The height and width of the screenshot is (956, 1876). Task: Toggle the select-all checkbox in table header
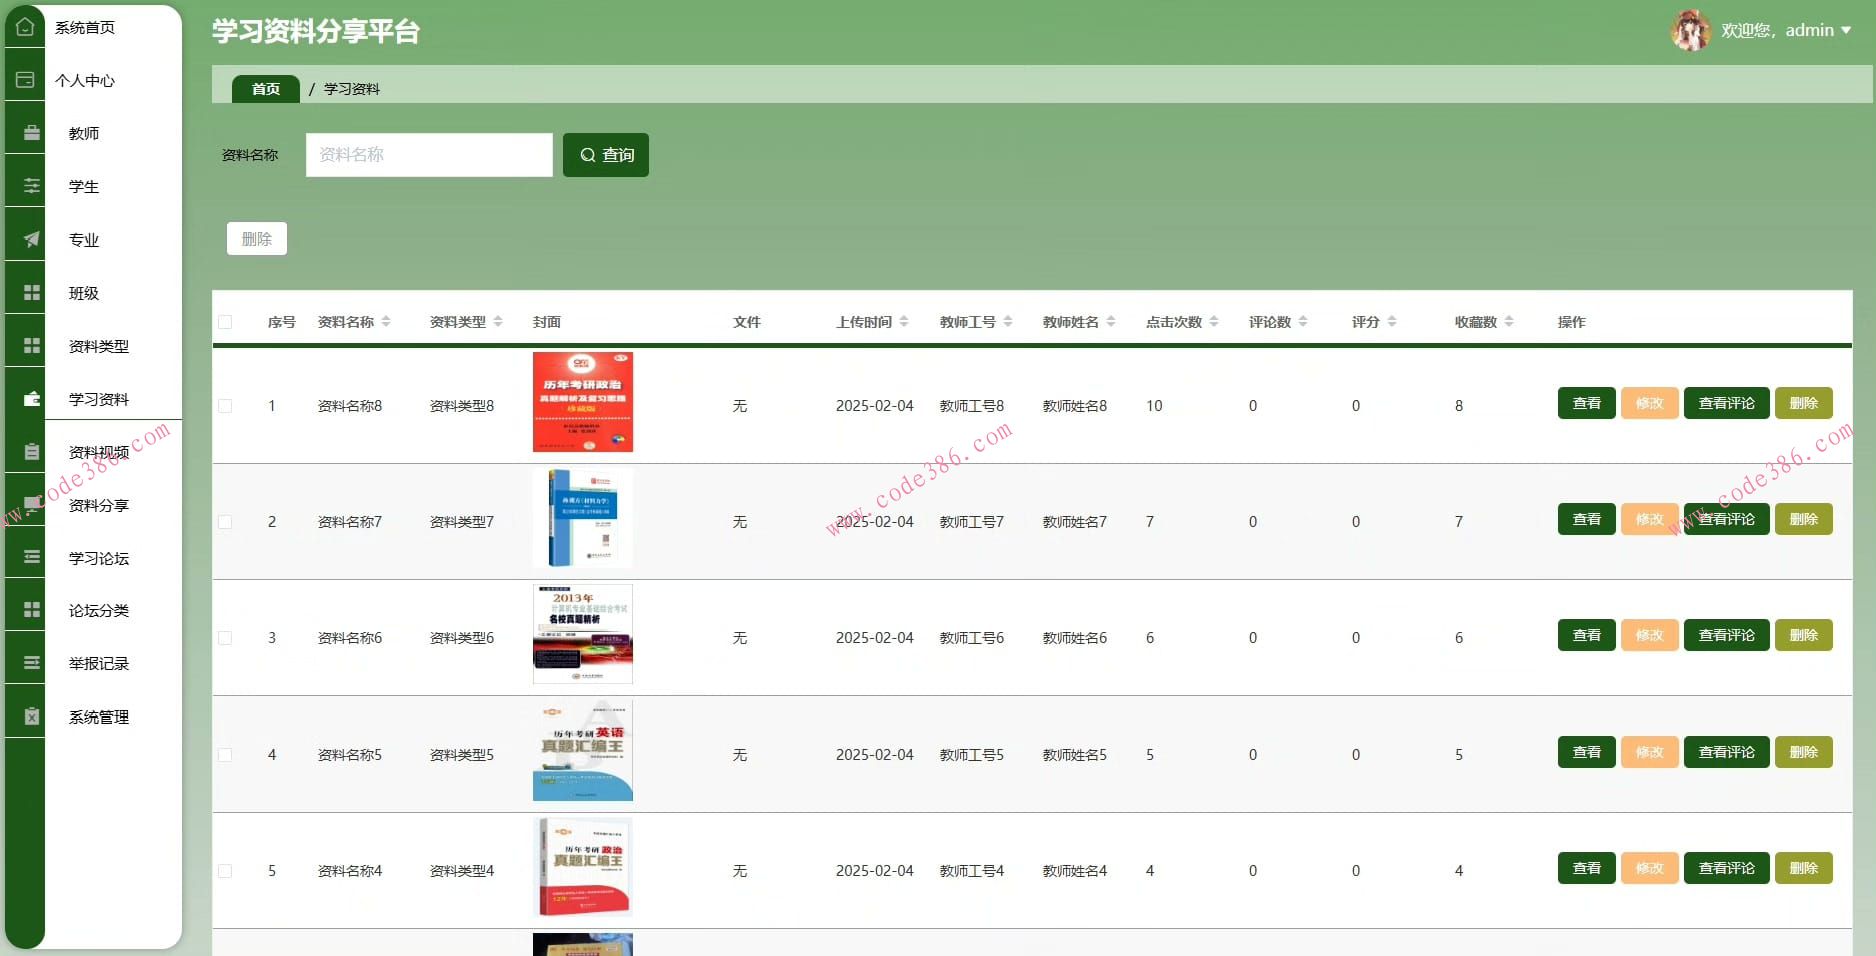pyautogui.click(x=225, y=322)
